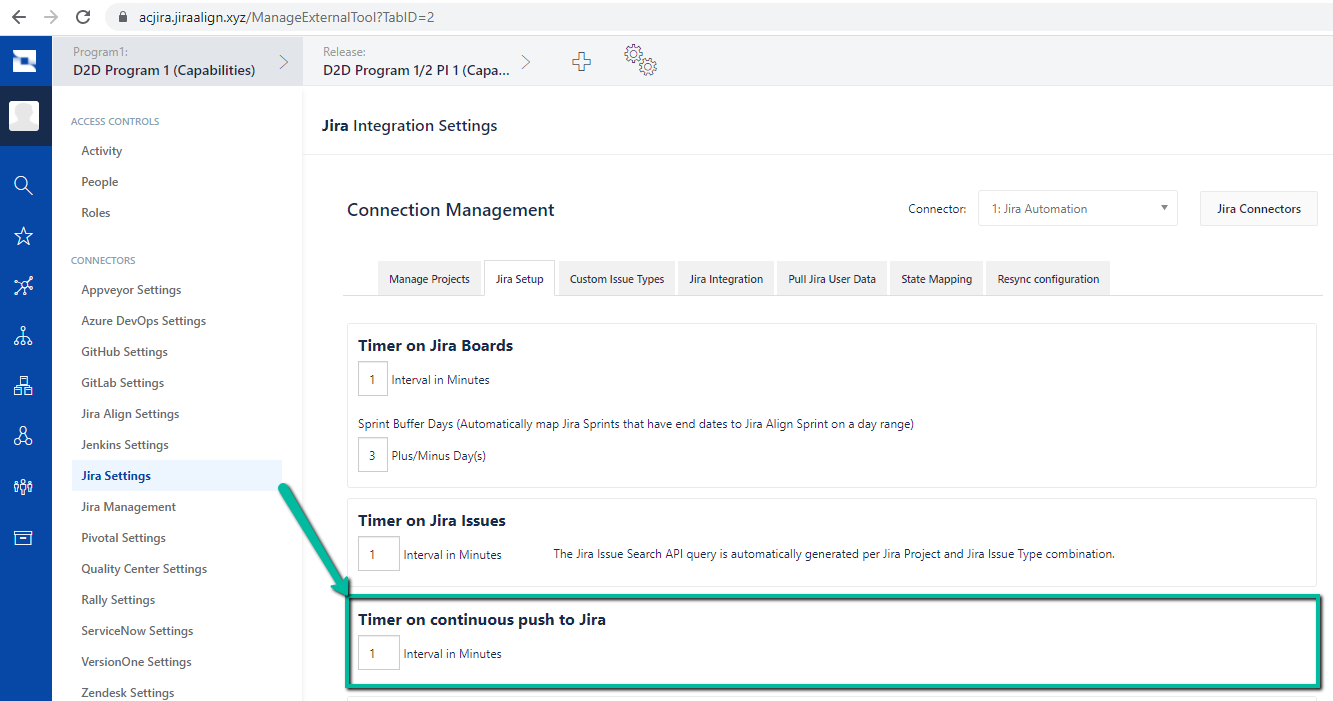Click the Sprint Buffer Days field
The image size is (1333, 701).
(x=373, y=455)
